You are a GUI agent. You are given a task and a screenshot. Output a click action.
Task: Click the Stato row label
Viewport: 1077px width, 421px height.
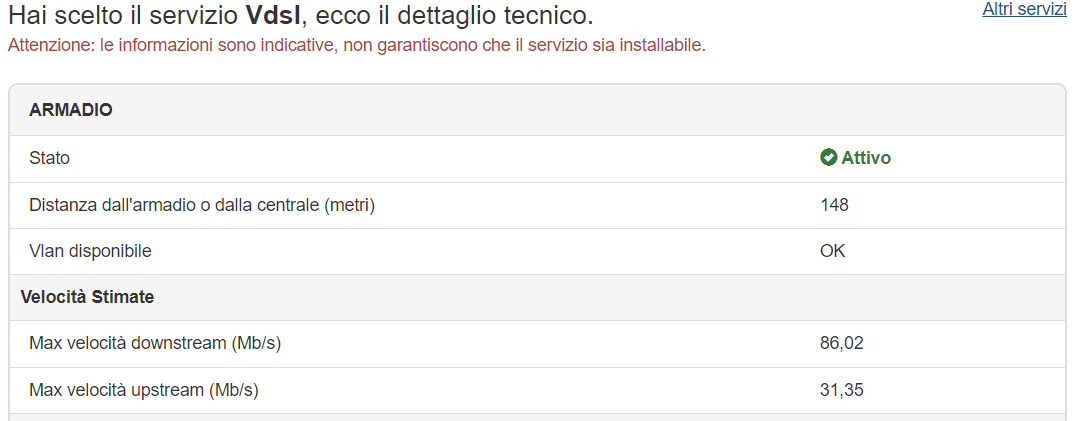(49, 158)
